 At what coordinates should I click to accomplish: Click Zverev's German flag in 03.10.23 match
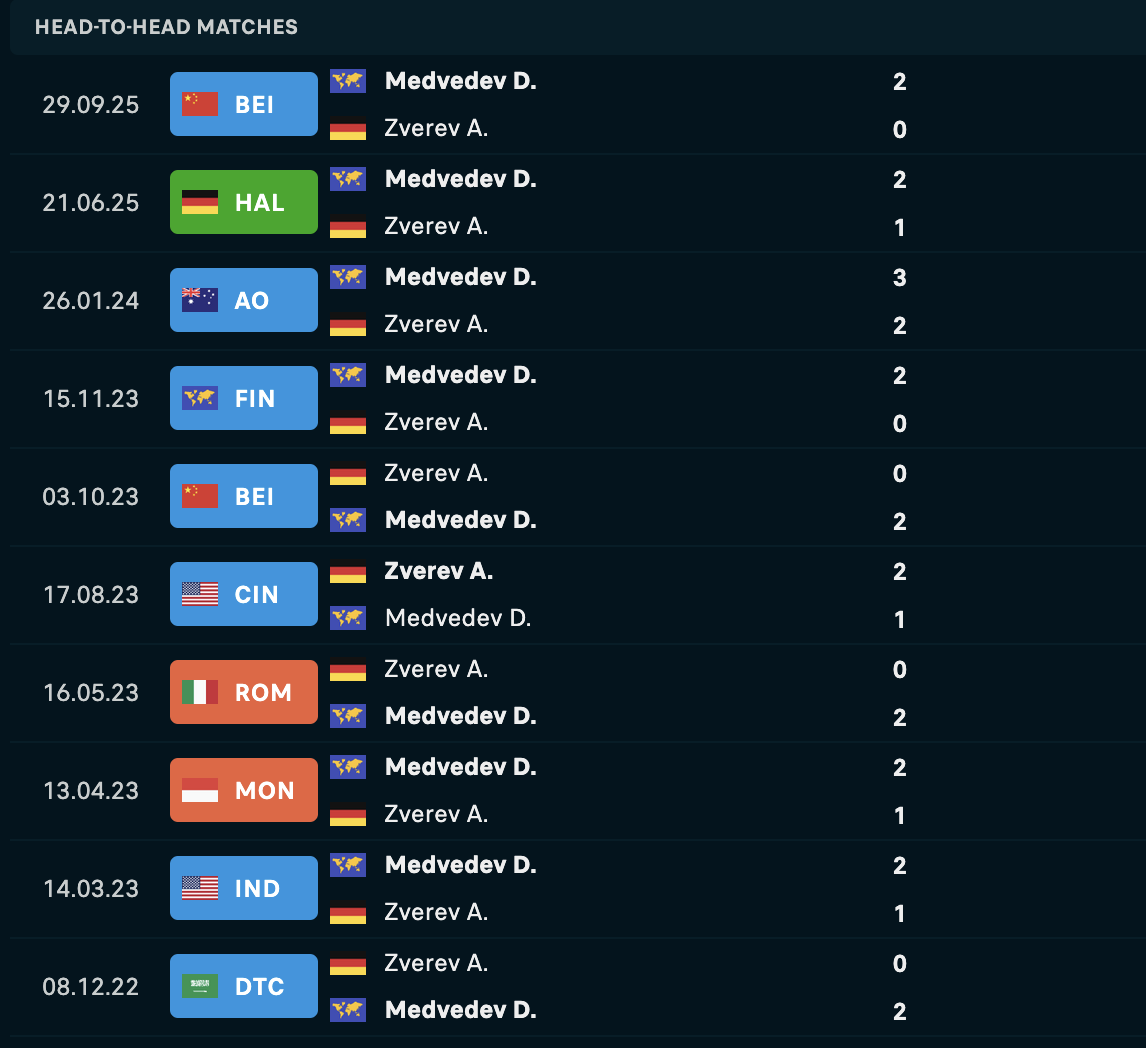tap(348, 473)
